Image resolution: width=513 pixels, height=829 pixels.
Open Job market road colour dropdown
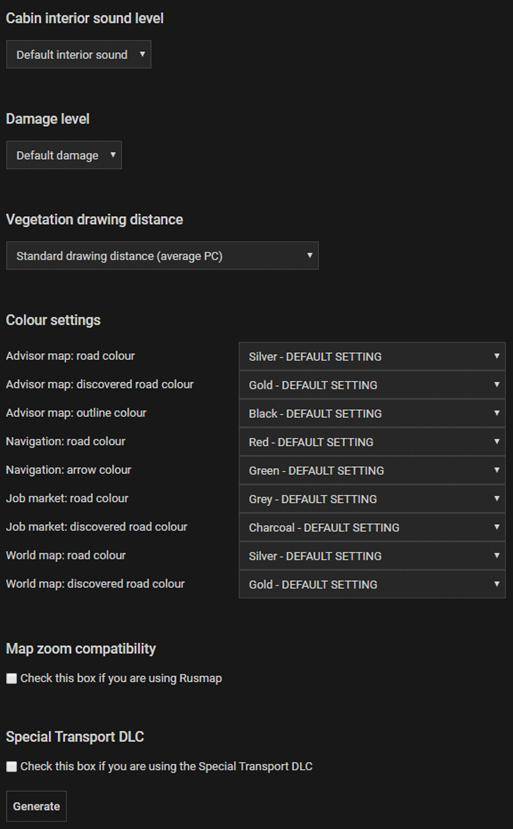[x=372, y=499]
